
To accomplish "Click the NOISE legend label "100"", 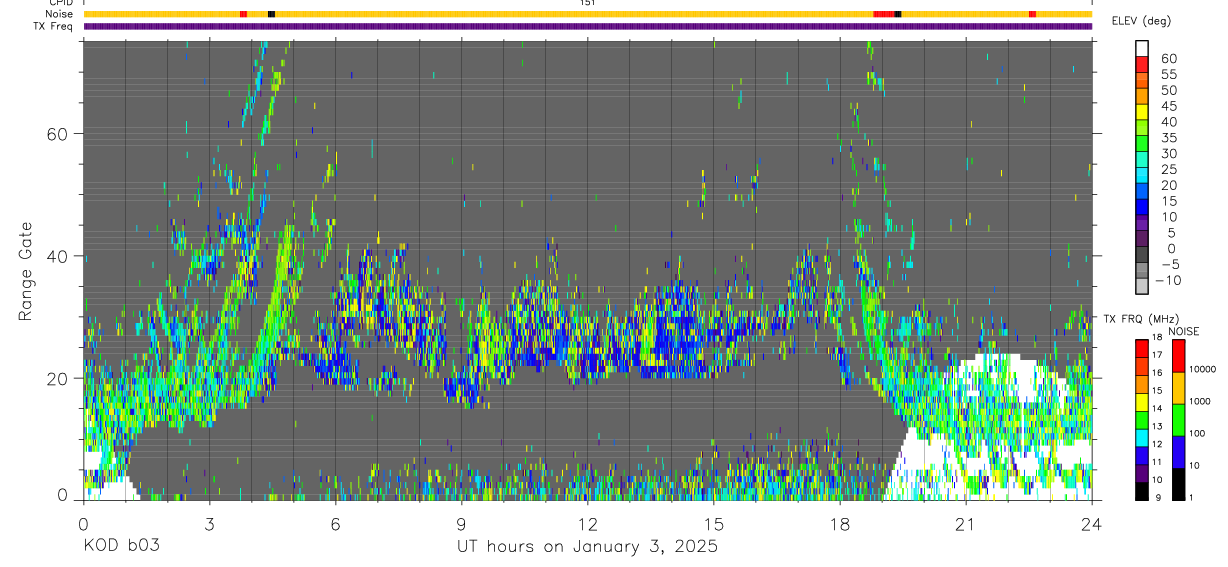I will [1198, 433].
